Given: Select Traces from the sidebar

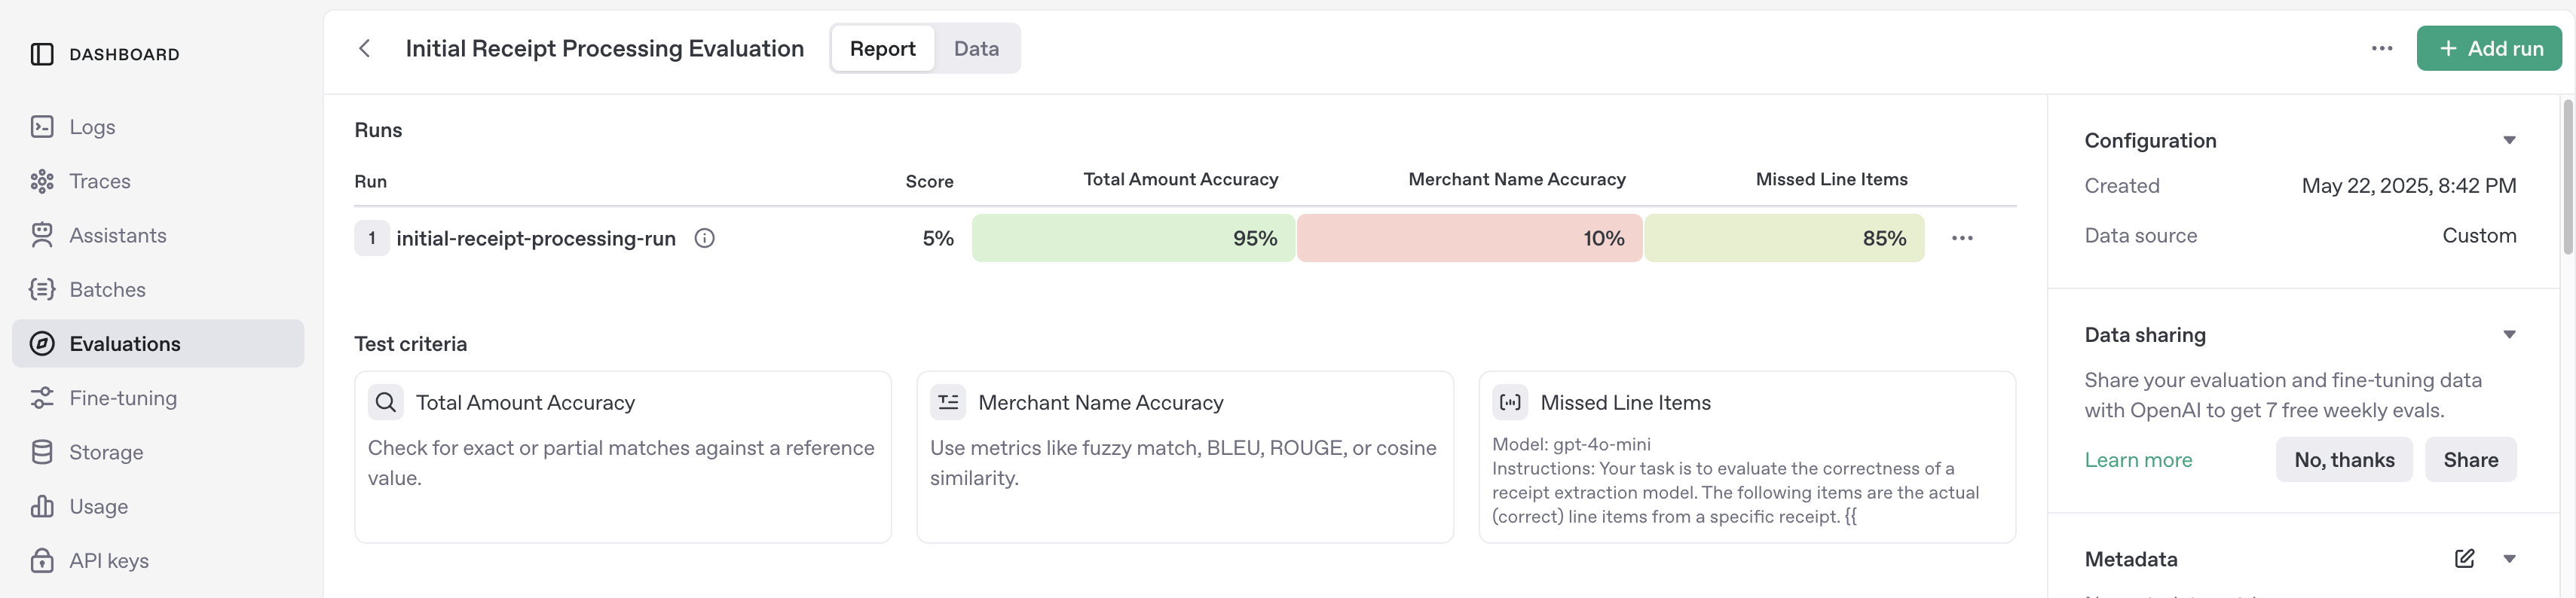Looking at the screenshot, I should (100, 181).
